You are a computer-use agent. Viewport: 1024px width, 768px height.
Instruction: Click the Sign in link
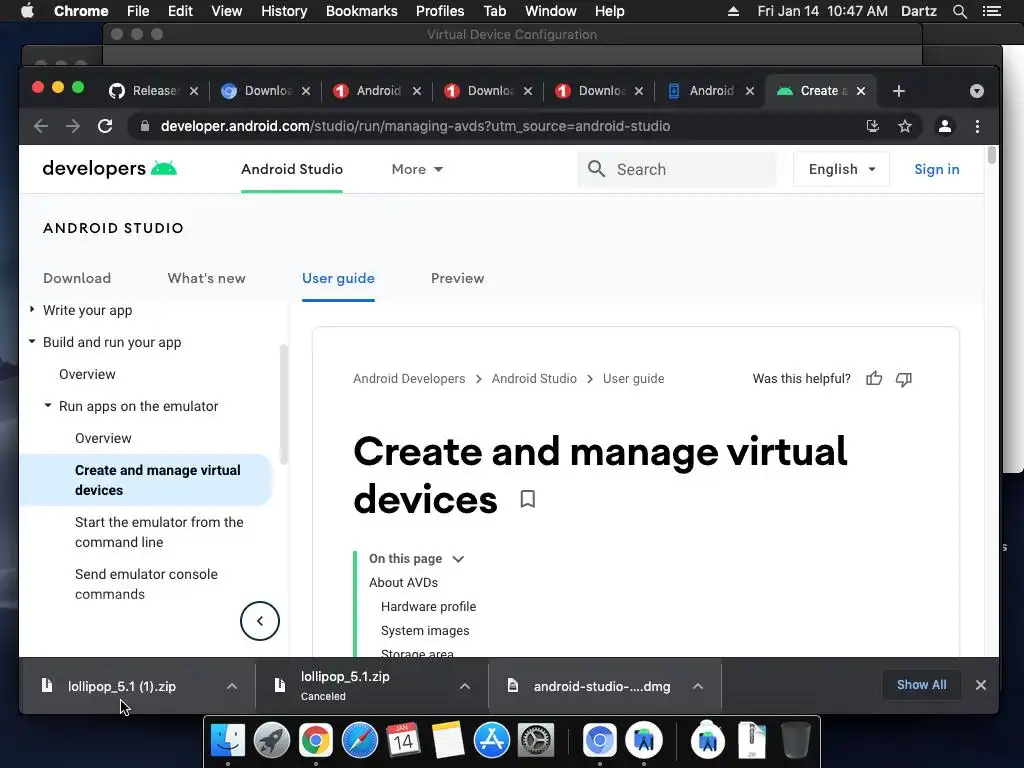pos(936,169)
